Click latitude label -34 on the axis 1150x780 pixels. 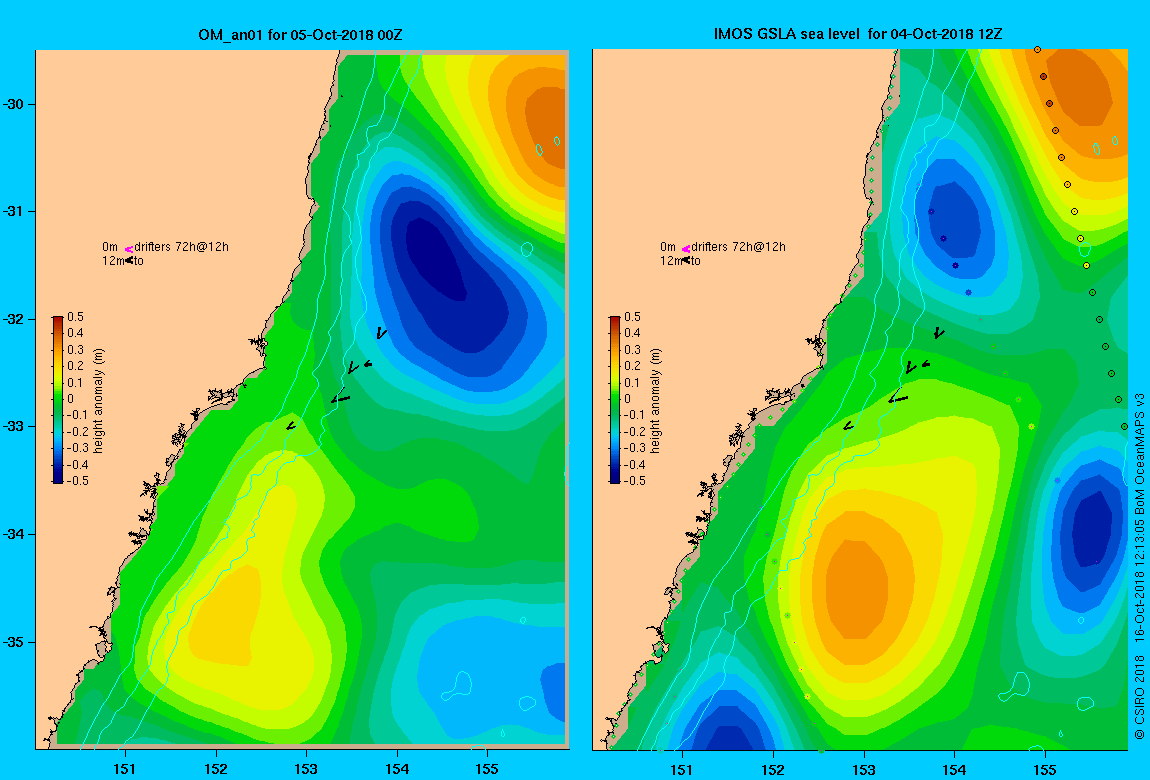coord(14,534)
